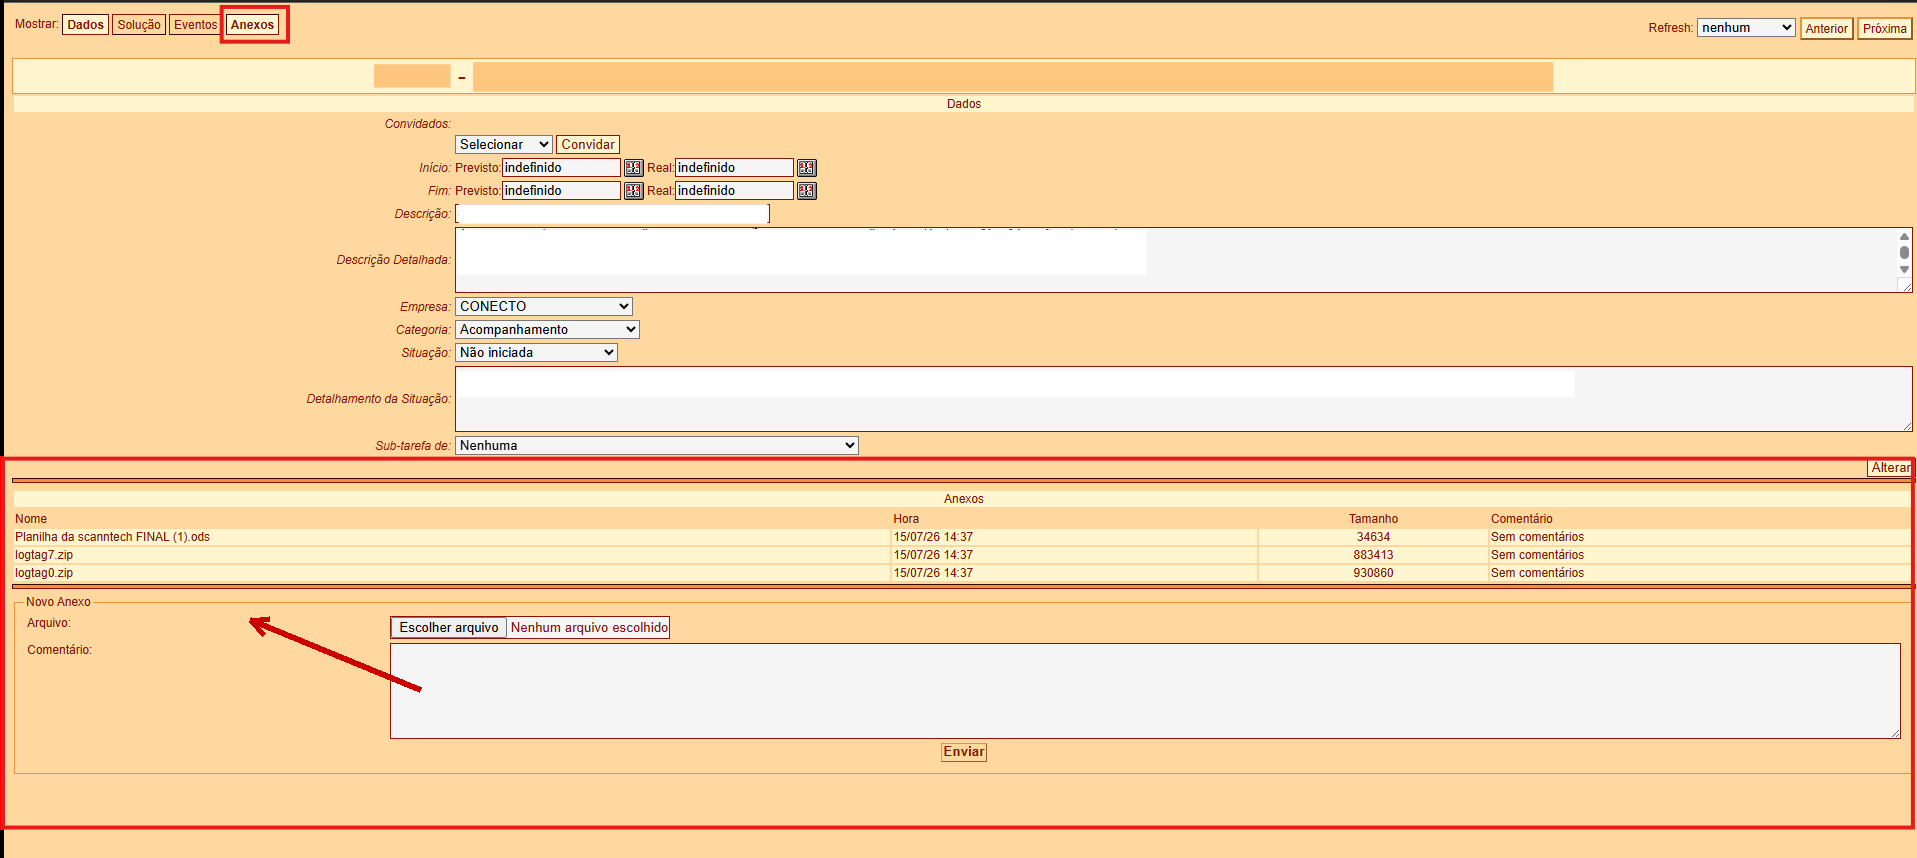Click the Anterior button

(1827, 29)
